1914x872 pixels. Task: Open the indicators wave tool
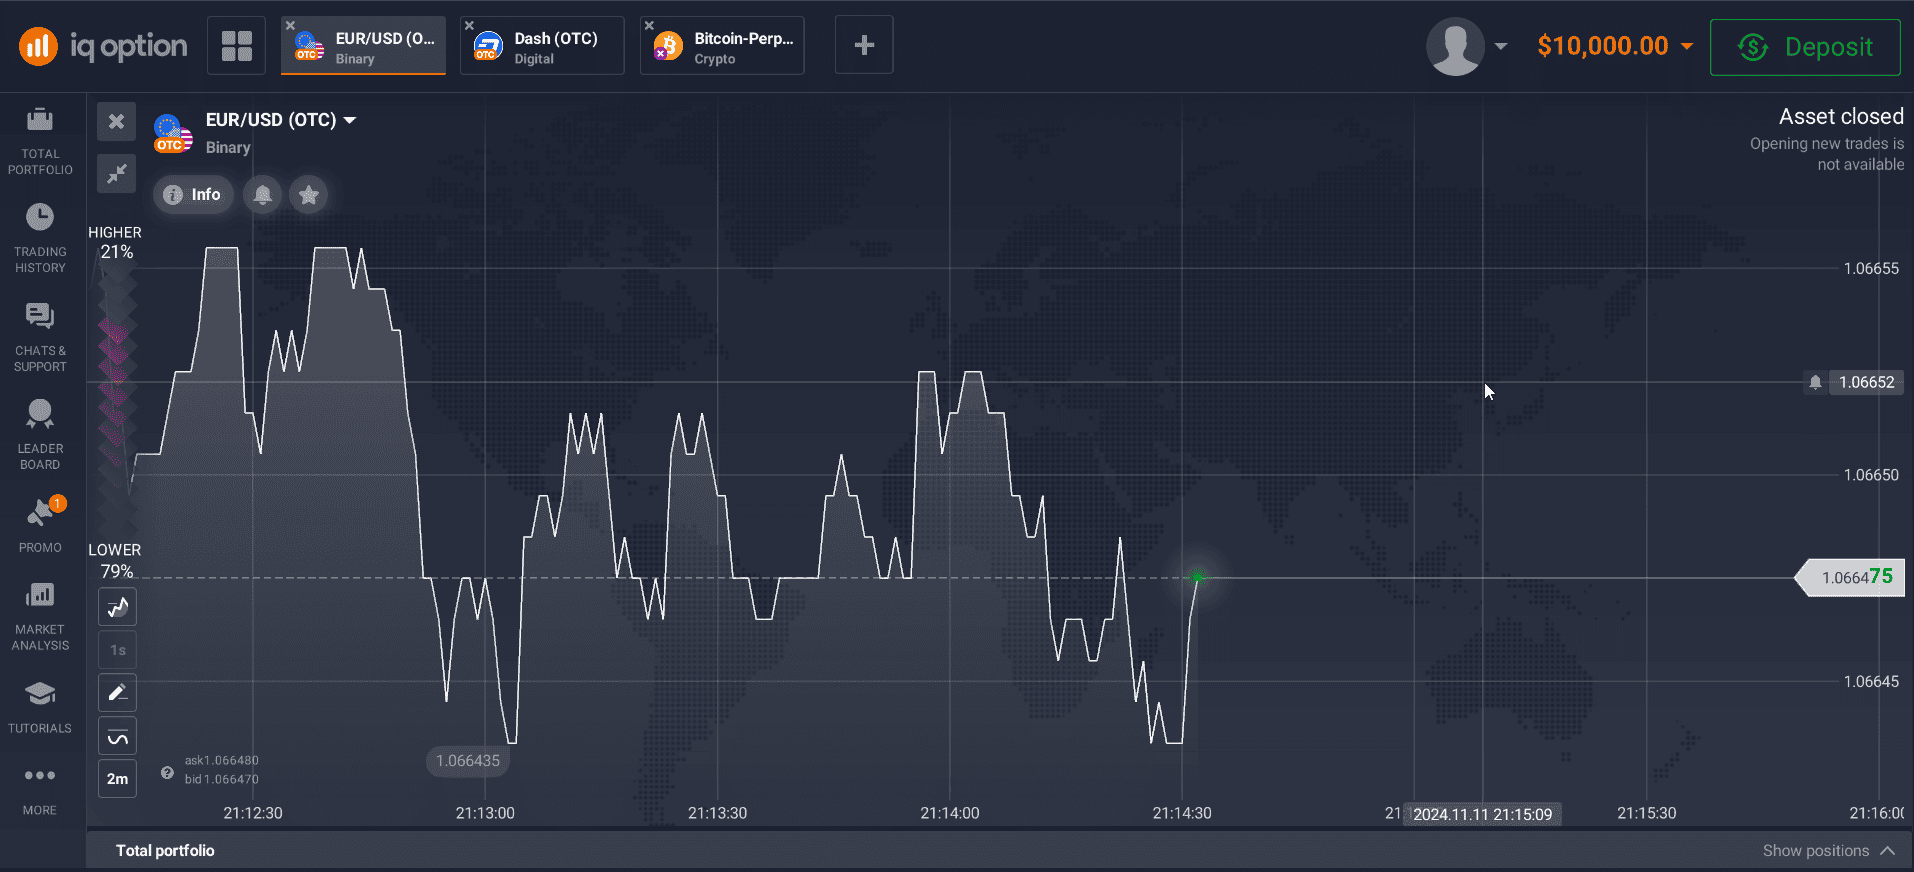tap(117, 737)
